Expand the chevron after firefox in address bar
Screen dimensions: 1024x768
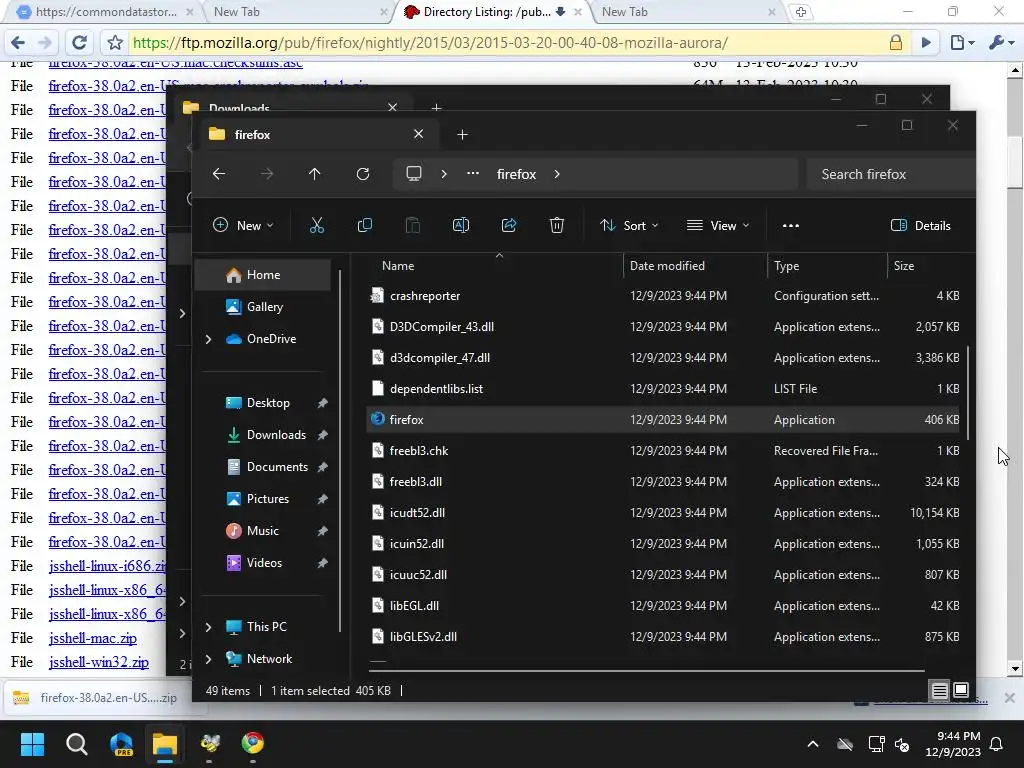pyautogui.click(x=556, y=174)
